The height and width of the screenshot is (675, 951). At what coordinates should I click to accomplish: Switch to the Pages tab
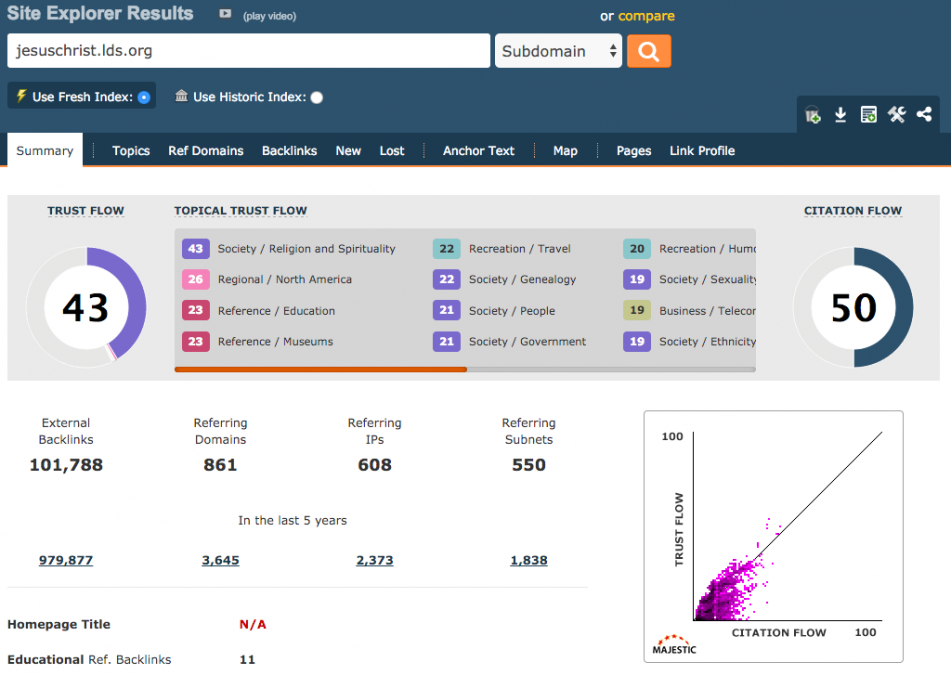click(634, 150)
